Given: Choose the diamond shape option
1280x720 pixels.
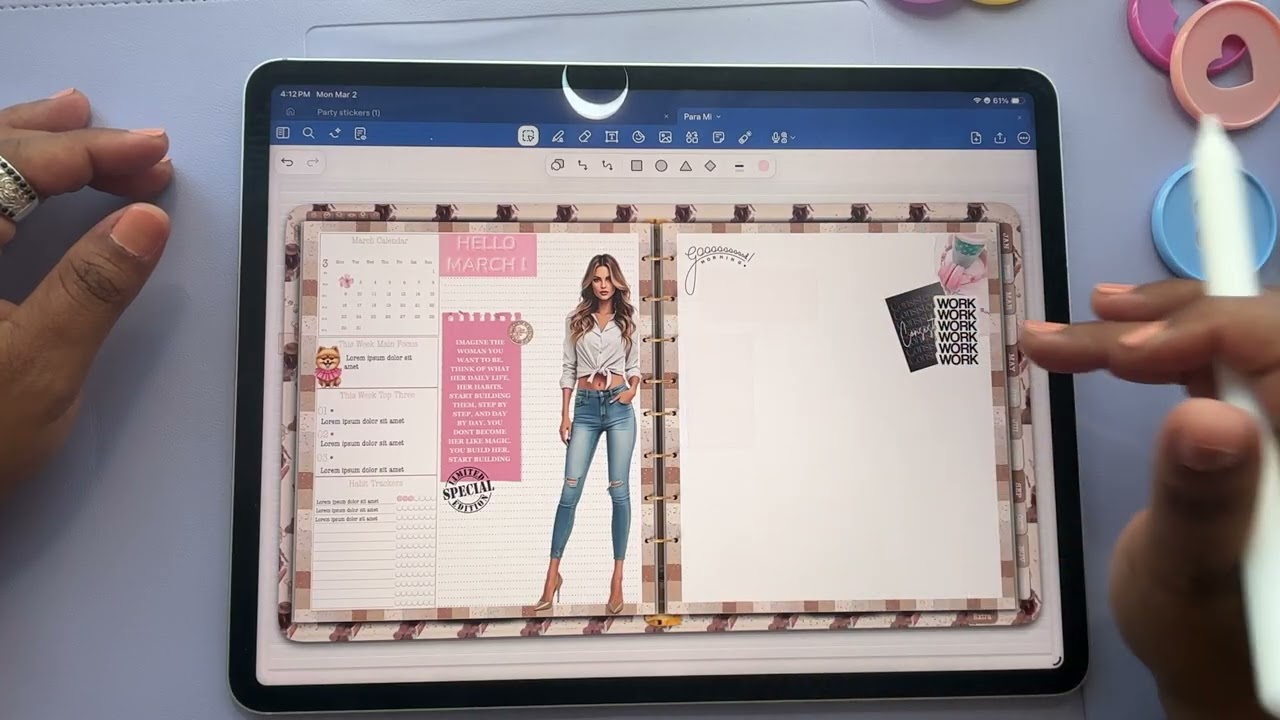Looking at the screenshot, I should pyautogui.click(x=710, y=166).
